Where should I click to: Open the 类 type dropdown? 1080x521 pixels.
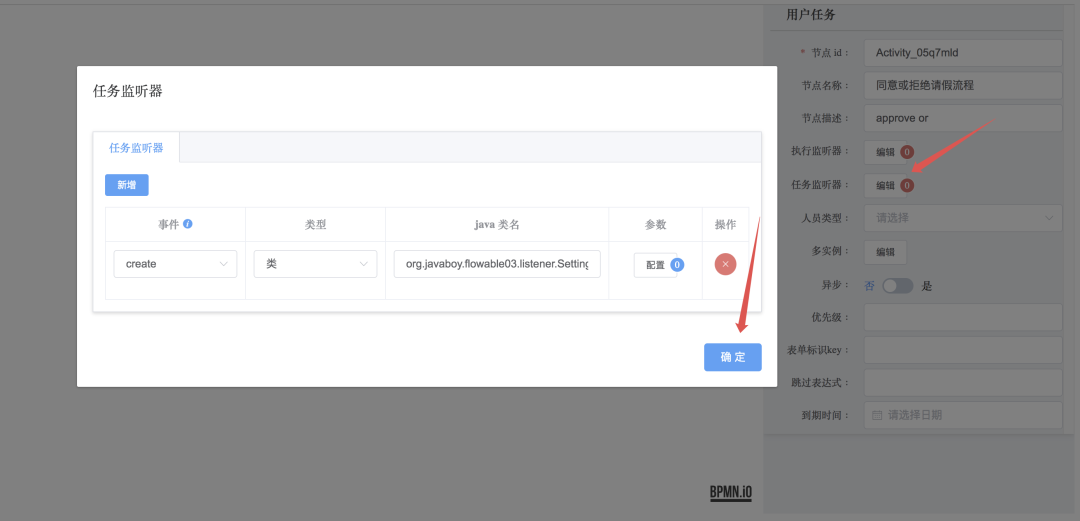[x=315, y=264]
